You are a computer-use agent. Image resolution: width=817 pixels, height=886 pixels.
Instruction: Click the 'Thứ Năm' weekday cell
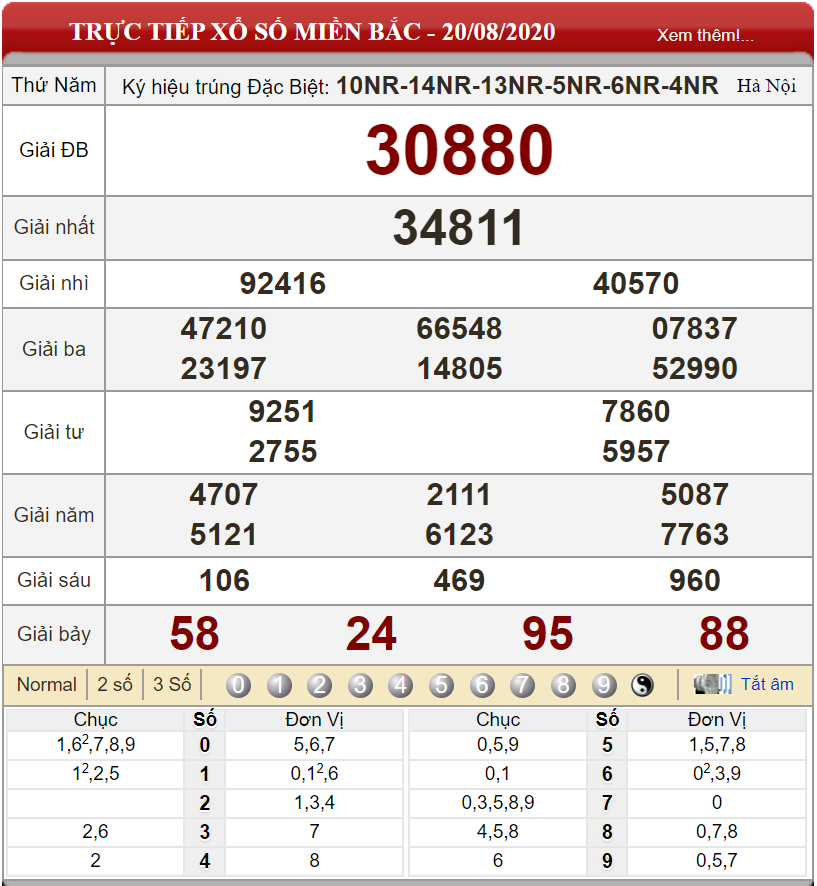(54, 85)
